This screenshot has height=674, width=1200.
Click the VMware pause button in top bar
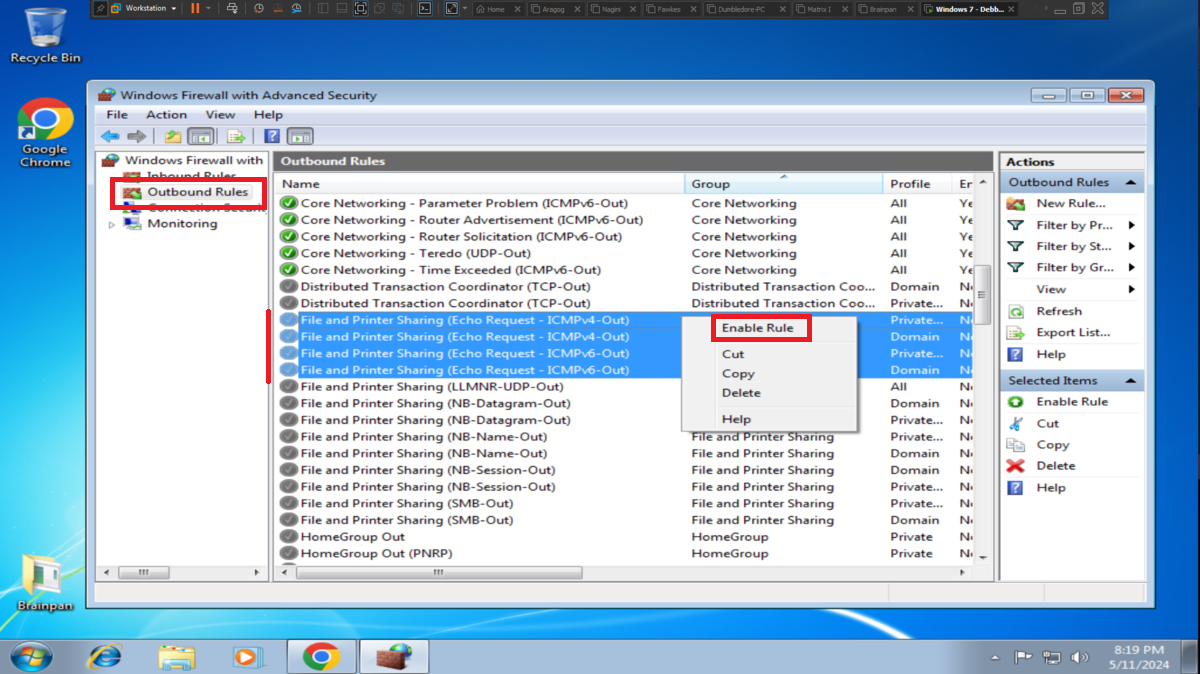point(195,8)
